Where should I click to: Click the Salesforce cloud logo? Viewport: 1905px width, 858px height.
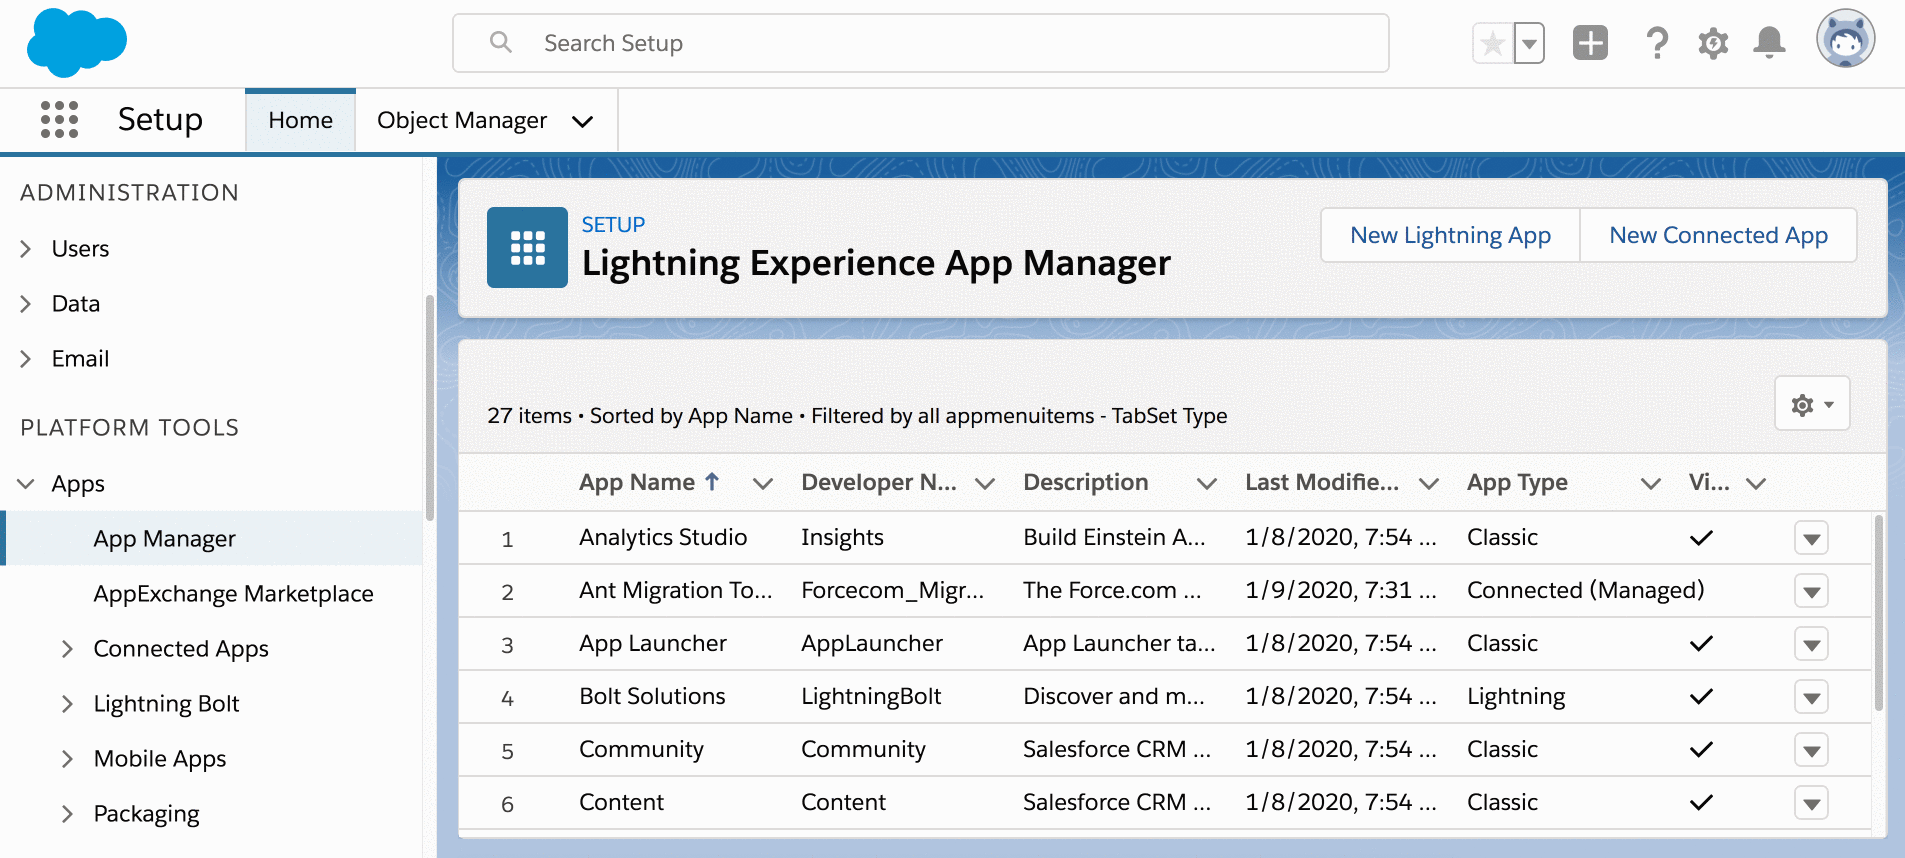pos(77,43)
